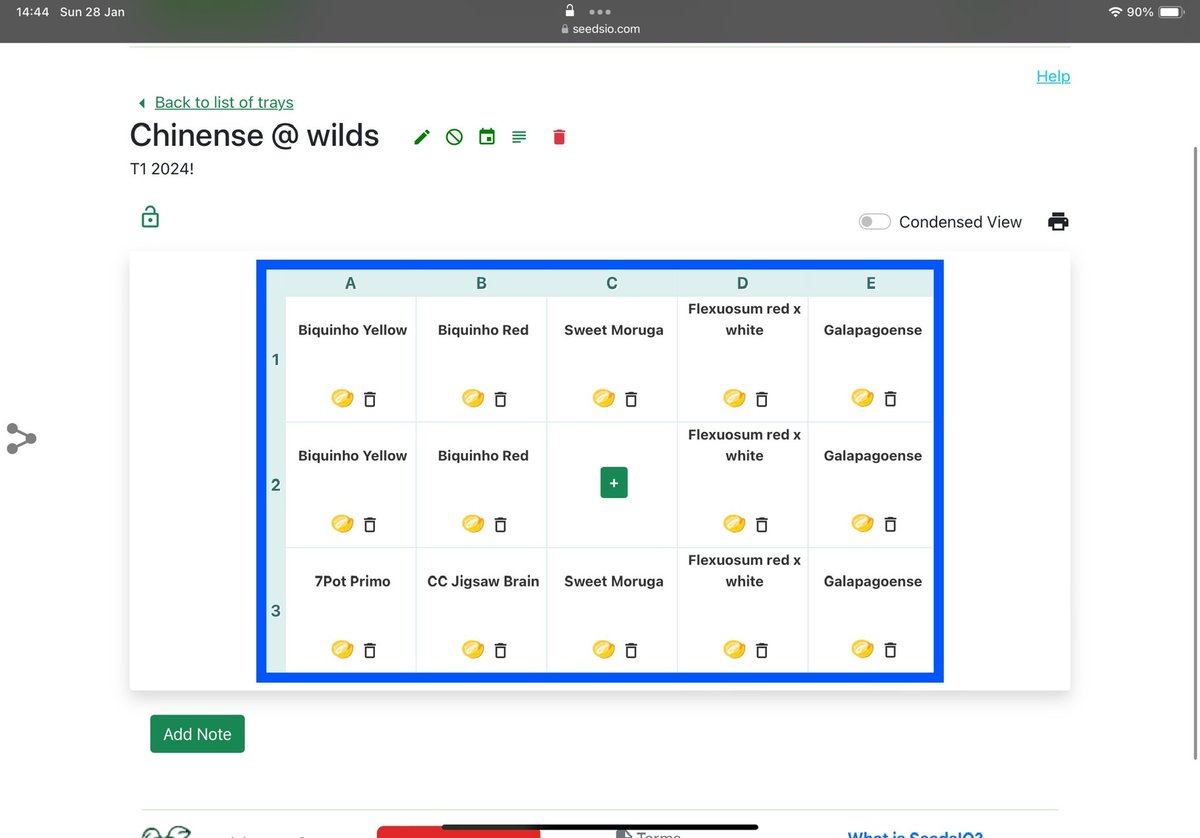Delete Biquinho Red in cell B1
This screenshot has width=1200, height=838.
pos(501,399)
